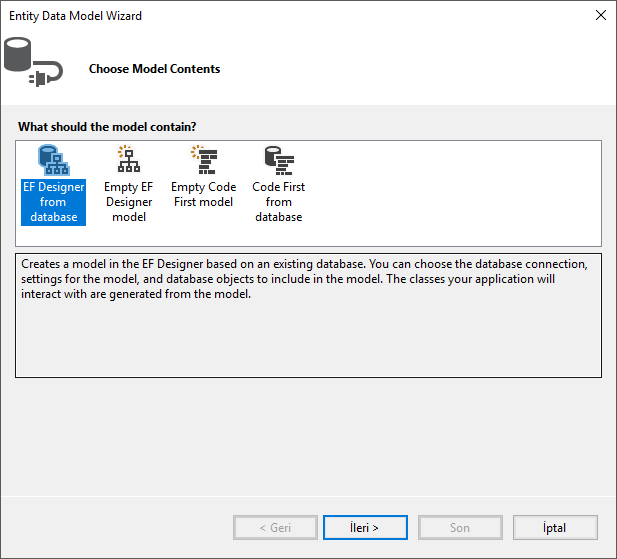Image resolution: width=617 pixels, height=559 pixels.
Task: Cancel the wizard with the İptal button
Action: point(555,527)
